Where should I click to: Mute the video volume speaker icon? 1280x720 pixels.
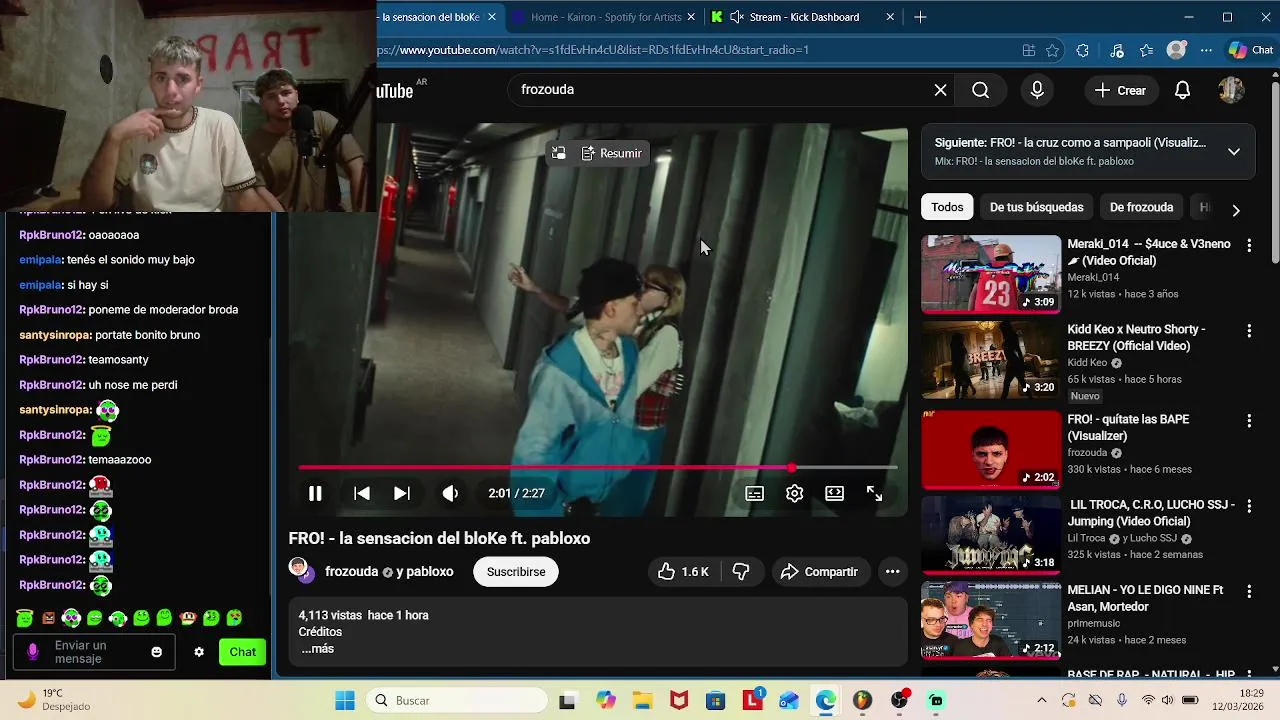pos(450,493)
